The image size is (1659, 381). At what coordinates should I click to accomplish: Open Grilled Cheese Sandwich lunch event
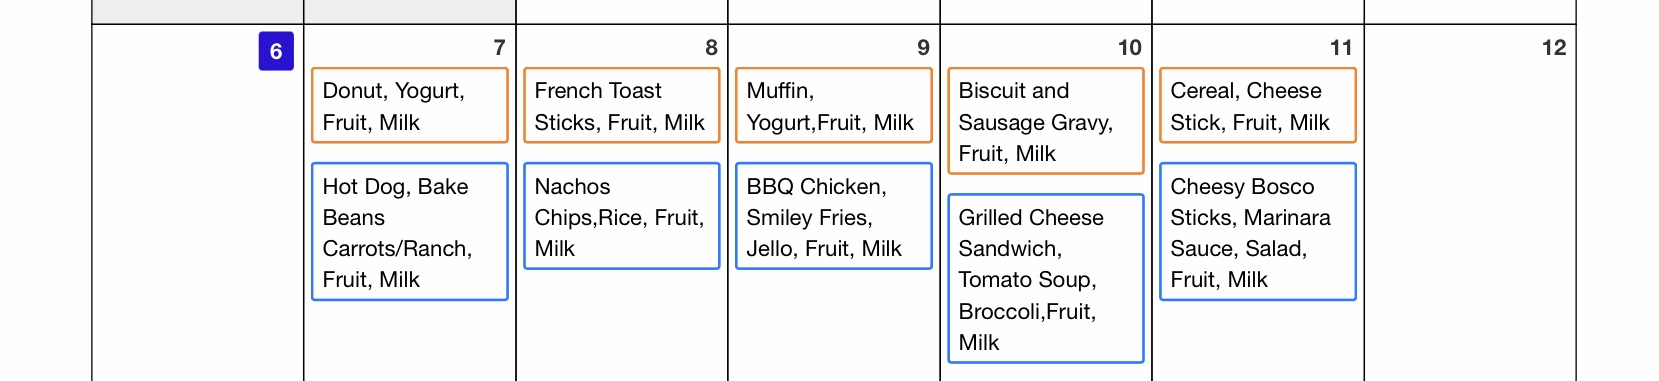pyautogui.click(x=1046, y=279)
